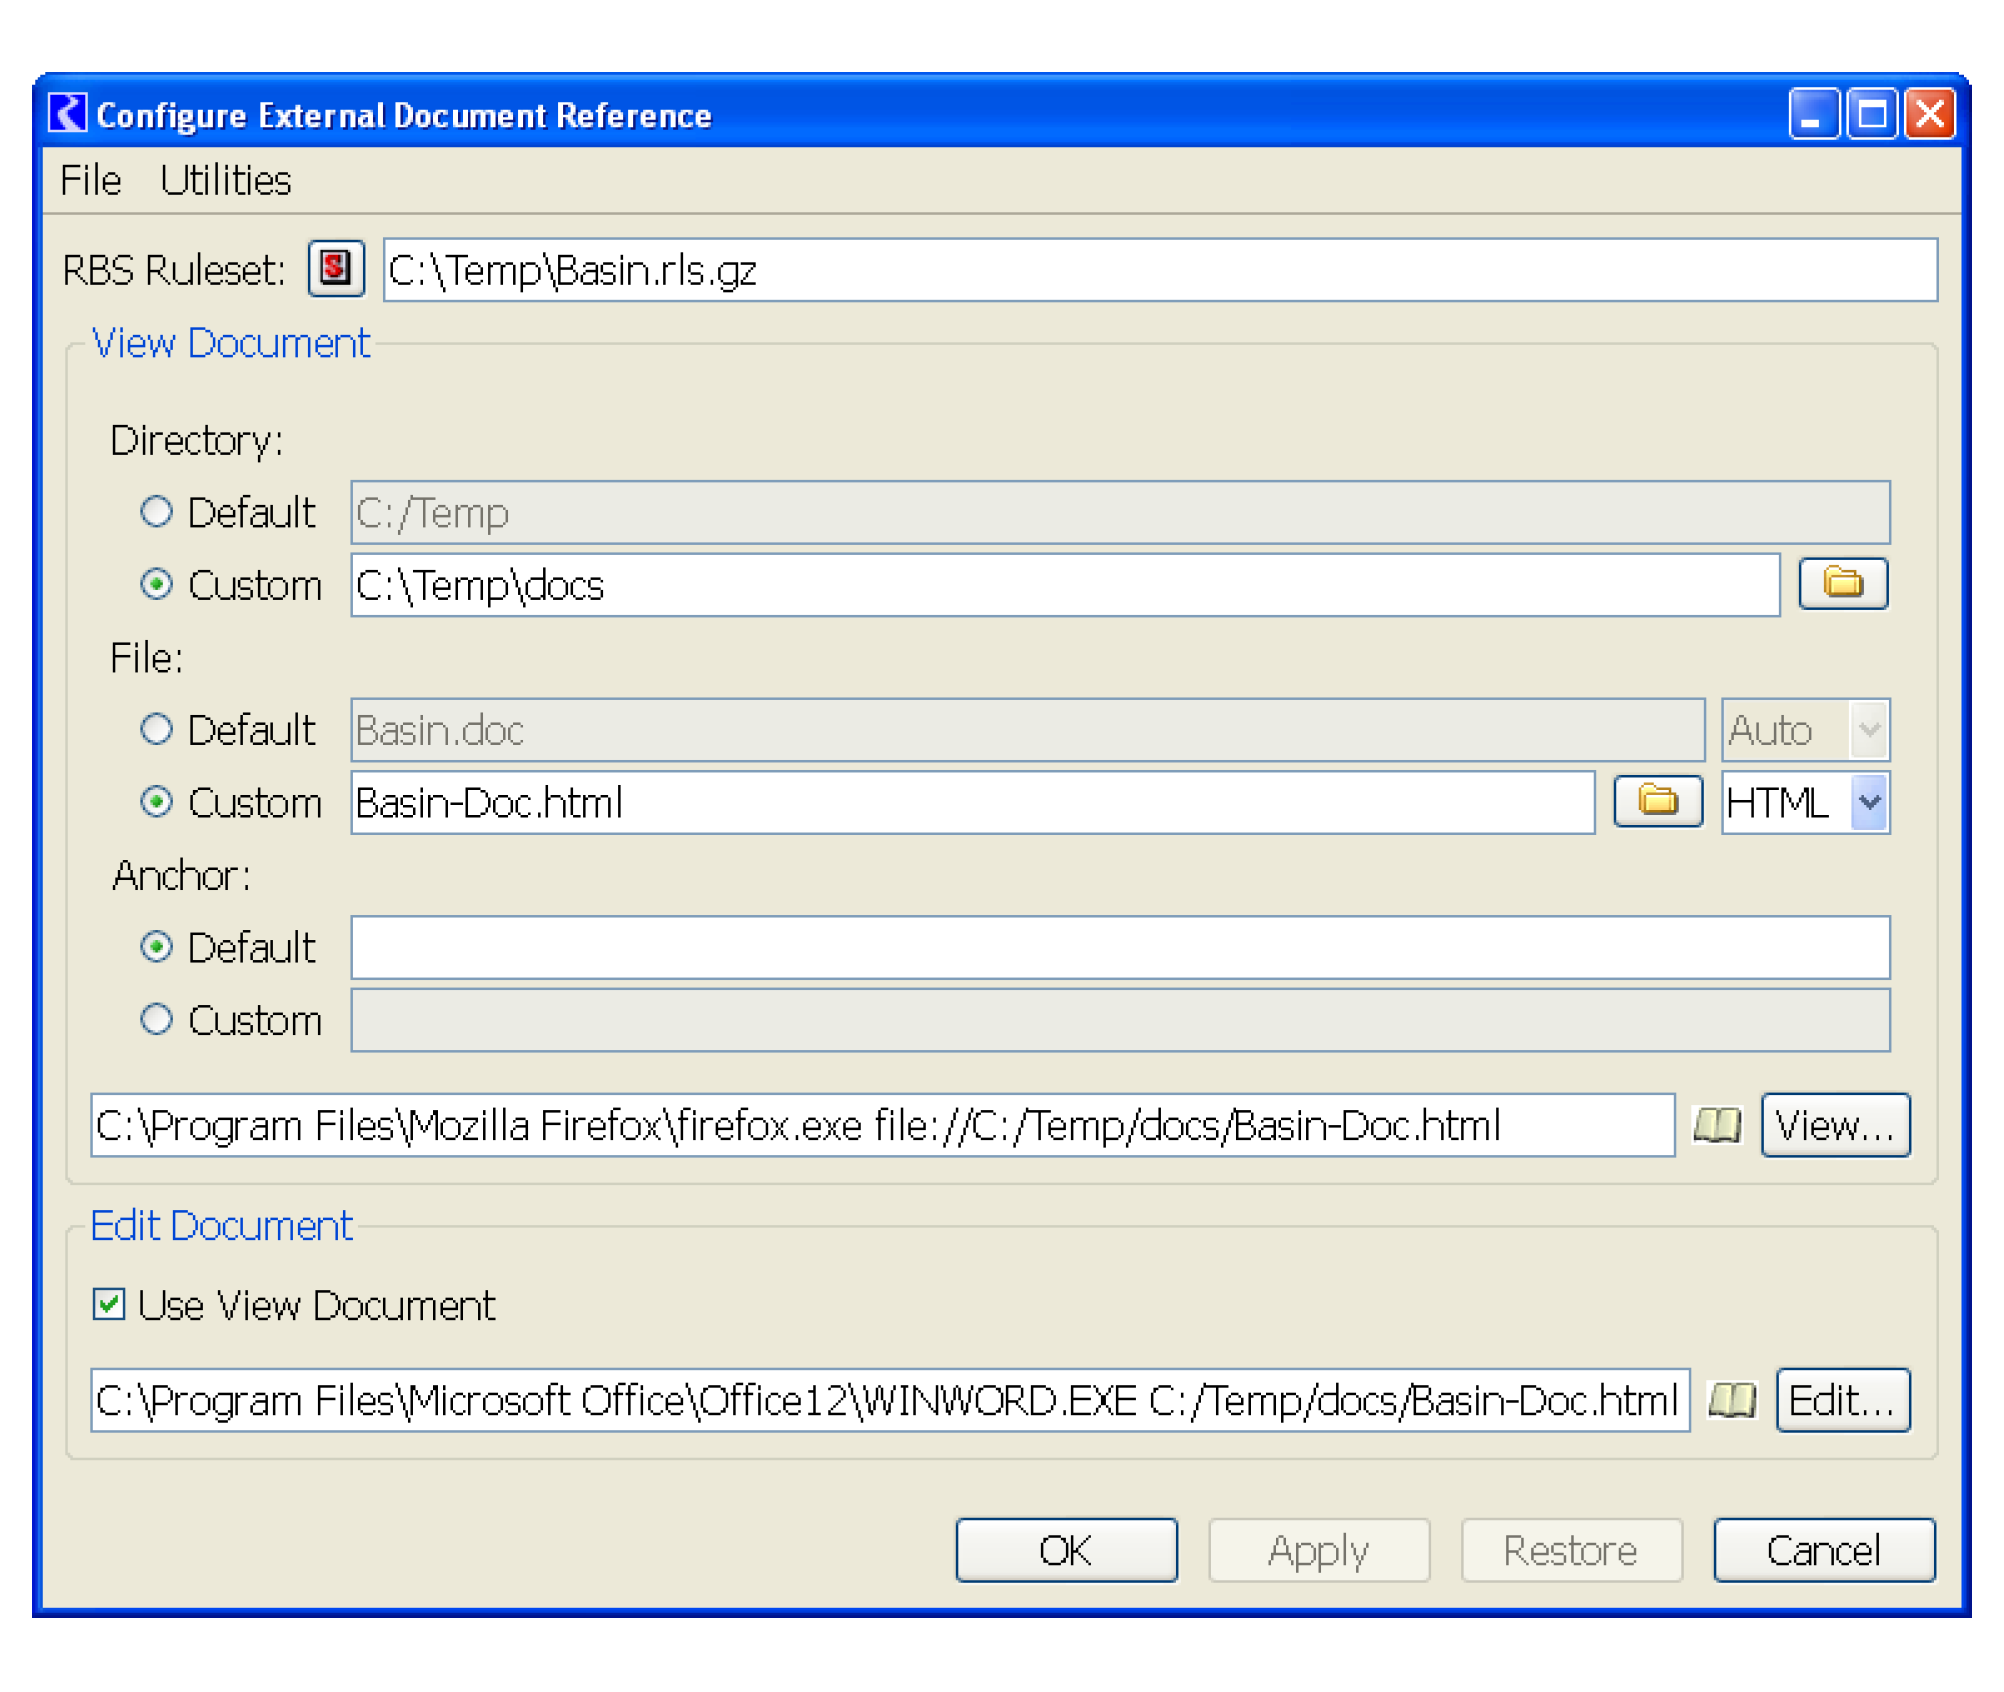Viewport: 2004px width, 1692px height.
Task: Select Default file radio button
Action: point(156,730)
